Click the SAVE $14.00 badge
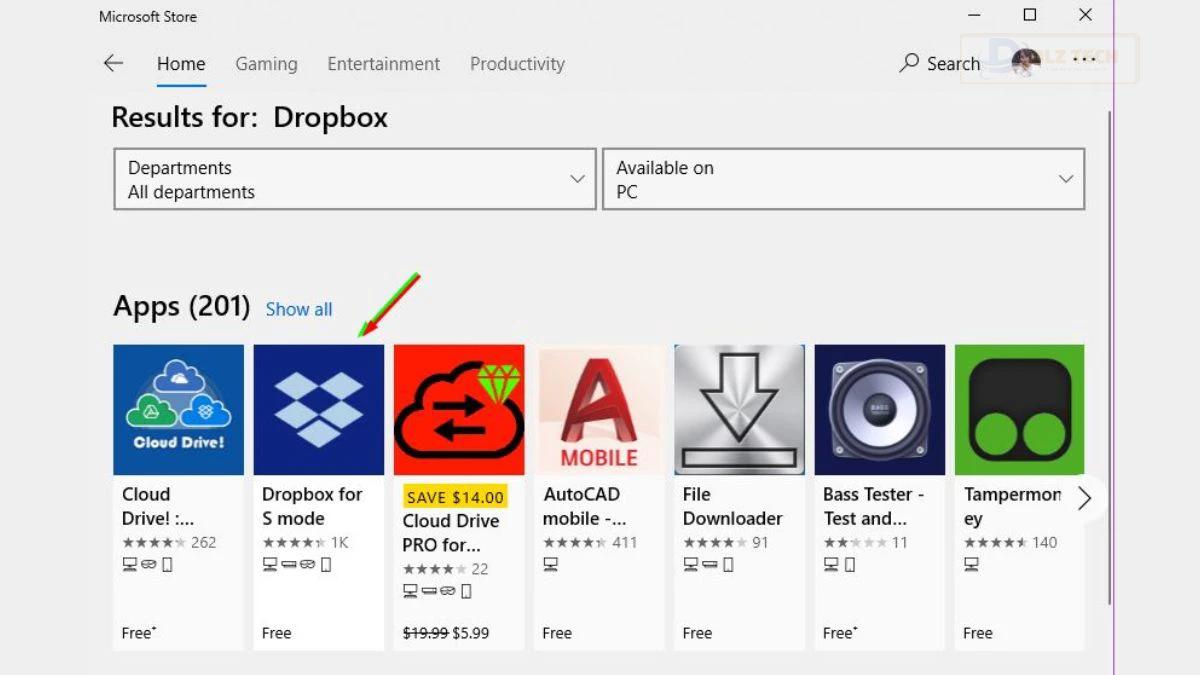The width and height of the screenshot is (1200, 675). (455, 496)
